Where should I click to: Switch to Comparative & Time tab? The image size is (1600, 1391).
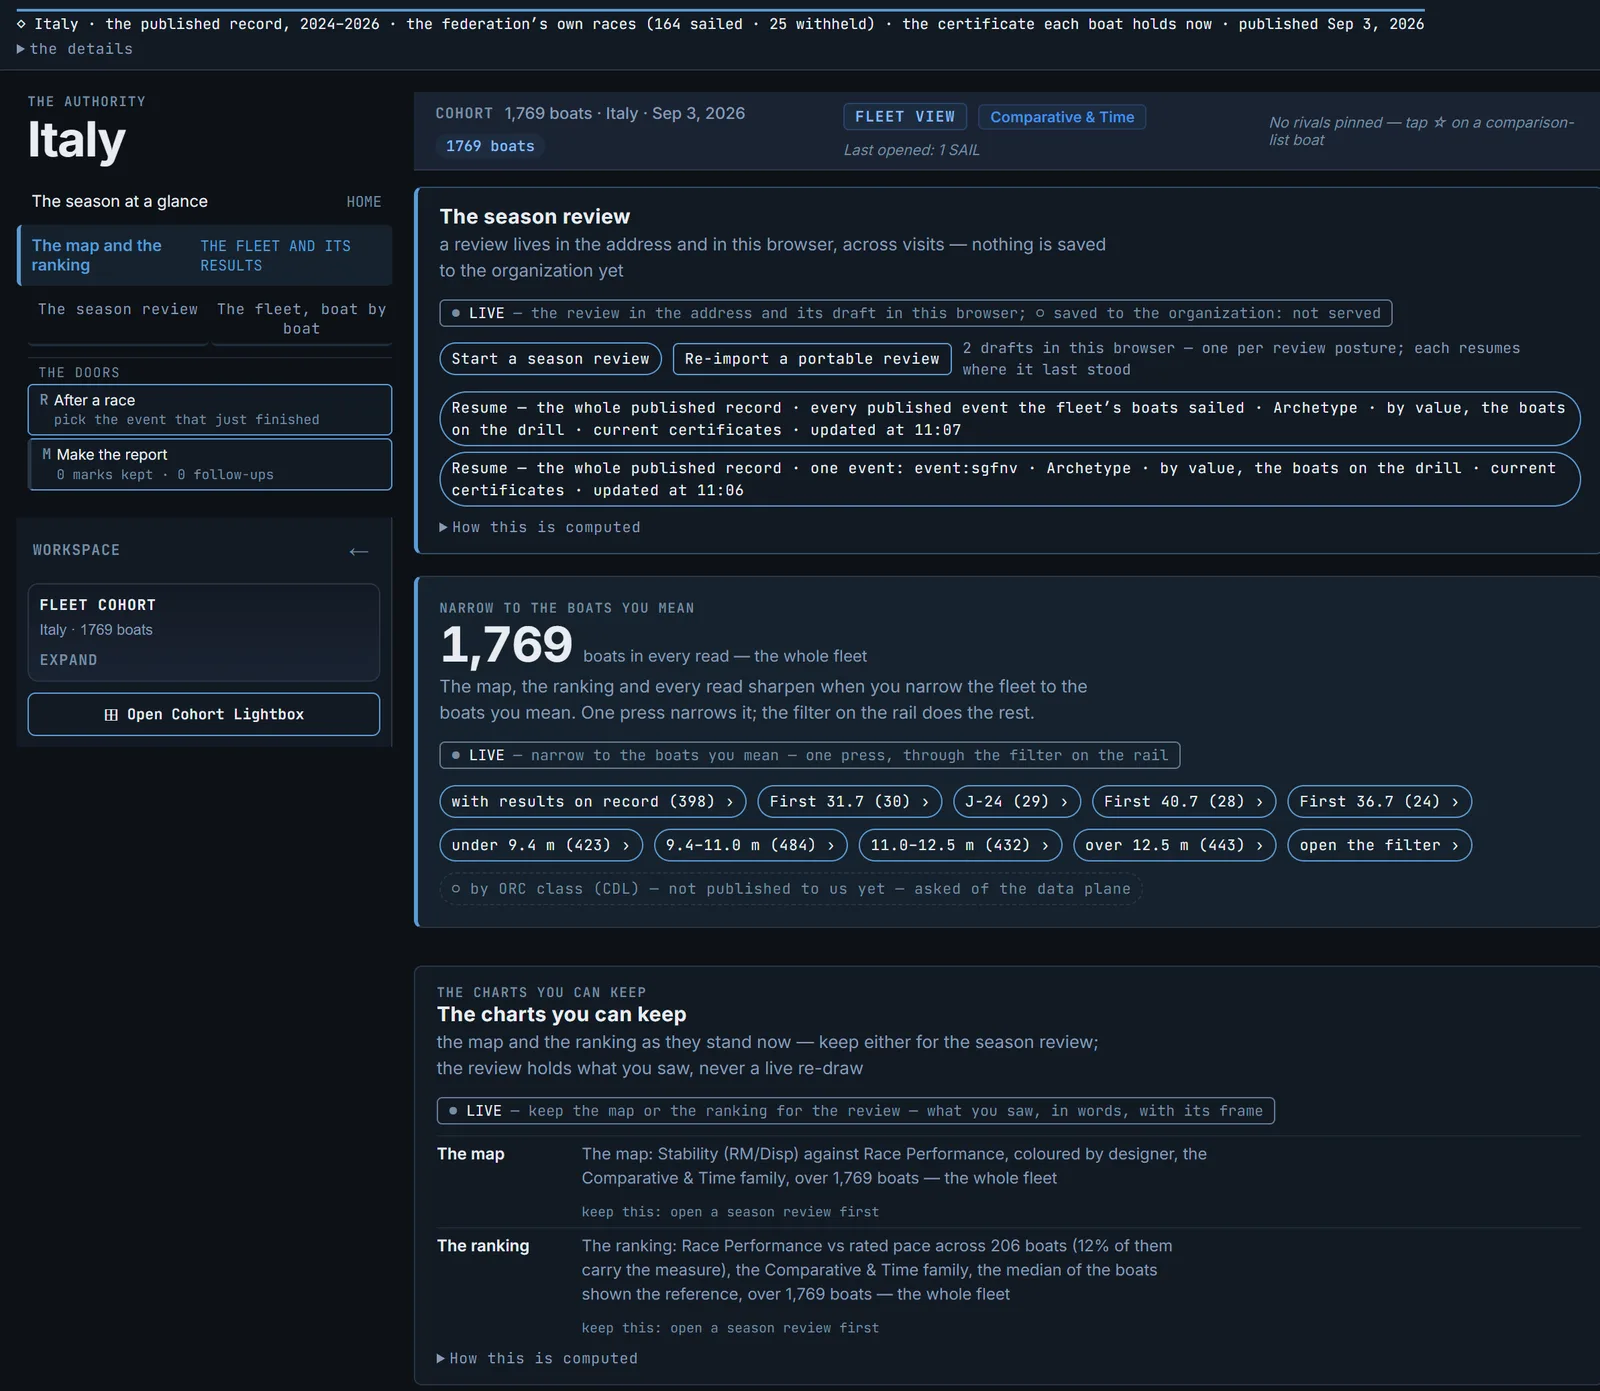pyautogui.click(x=1062, y=117)
